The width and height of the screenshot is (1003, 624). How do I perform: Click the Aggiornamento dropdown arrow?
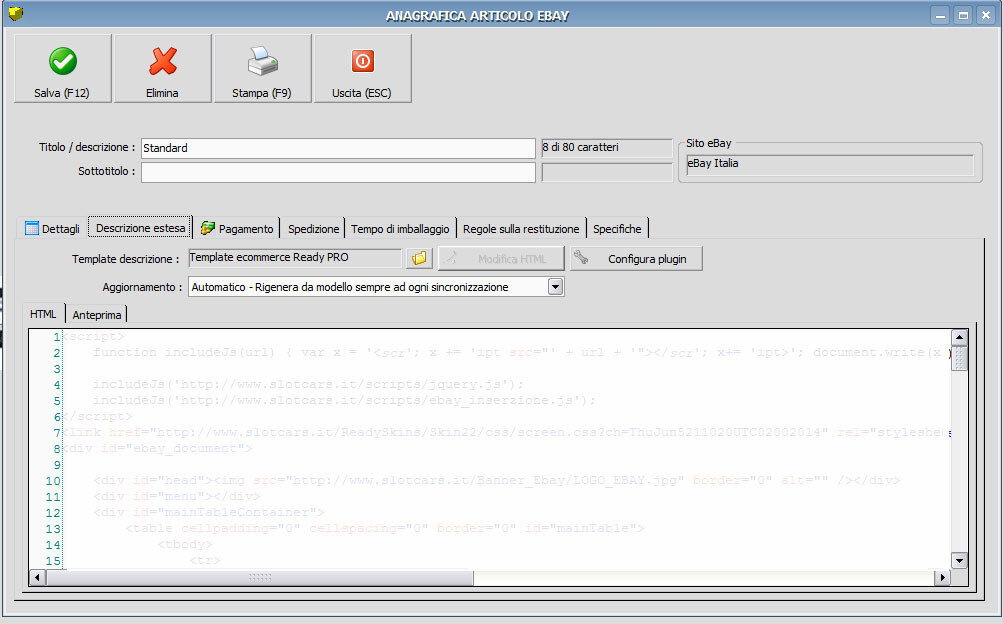click(555, 287)
